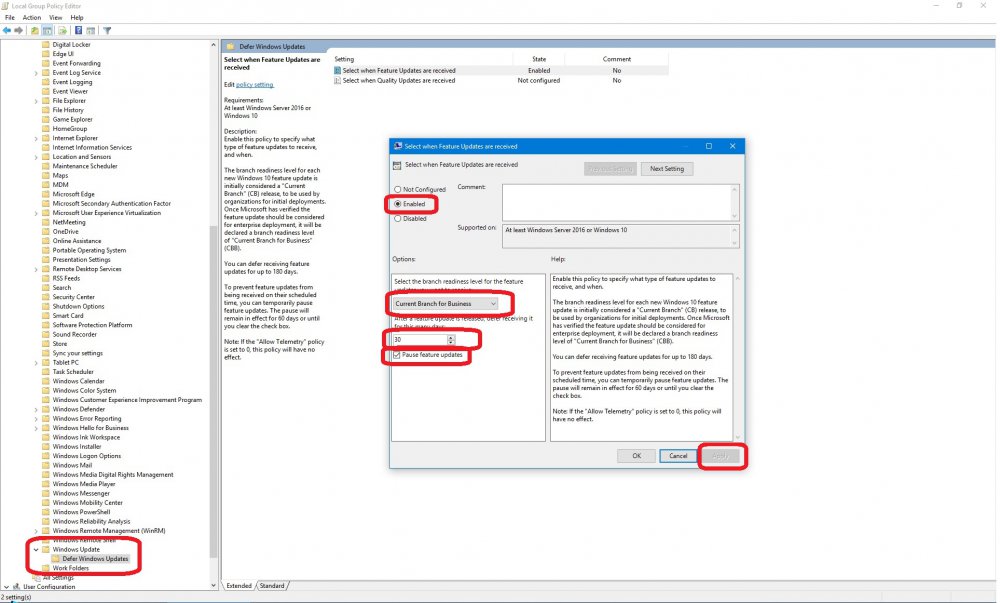Switch to the Standard tab
1000x603 pixels.
coord(273,585)
